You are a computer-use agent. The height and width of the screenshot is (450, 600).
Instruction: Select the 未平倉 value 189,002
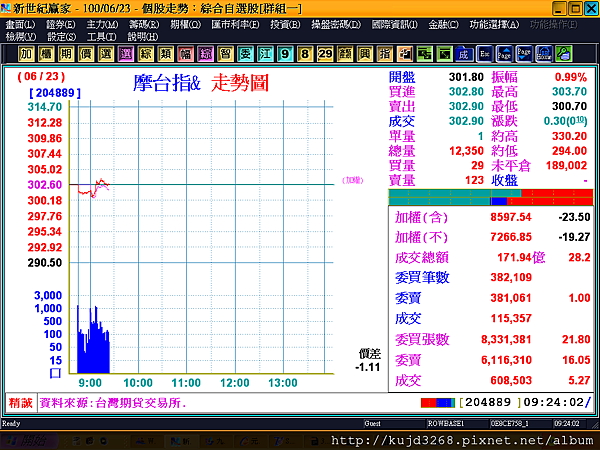point(566,165)
